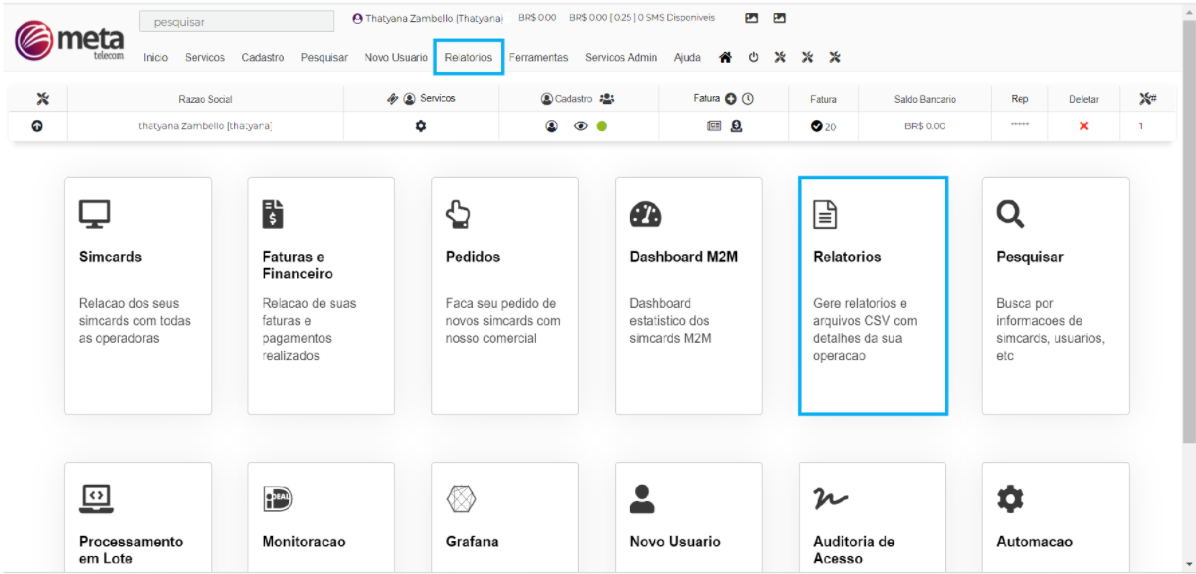This screenshot has height=574, width=1196.
Task: Click the document icon on Relatorios card
Action: pos(825,215)
